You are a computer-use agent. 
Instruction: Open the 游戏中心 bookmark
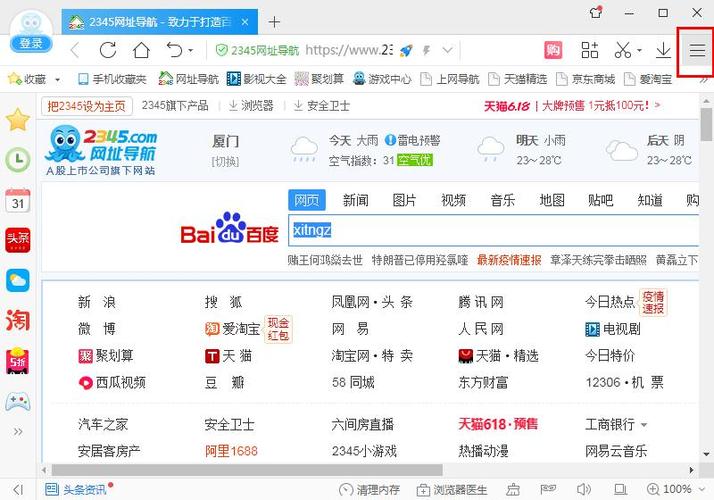[x=382, y=79]
